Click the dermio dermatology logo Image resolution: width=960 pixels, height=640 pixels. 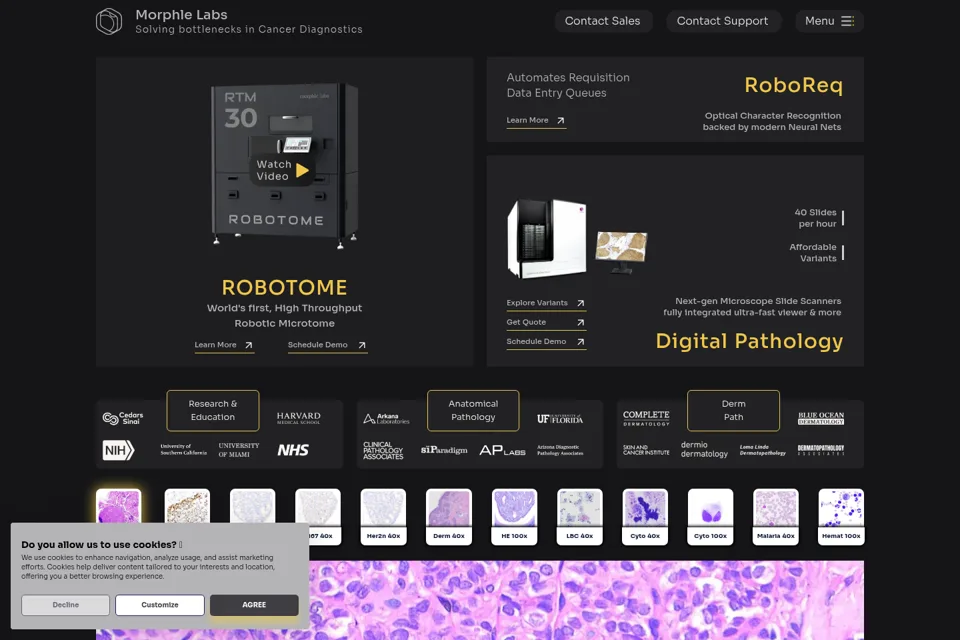(x=704, y=450)
